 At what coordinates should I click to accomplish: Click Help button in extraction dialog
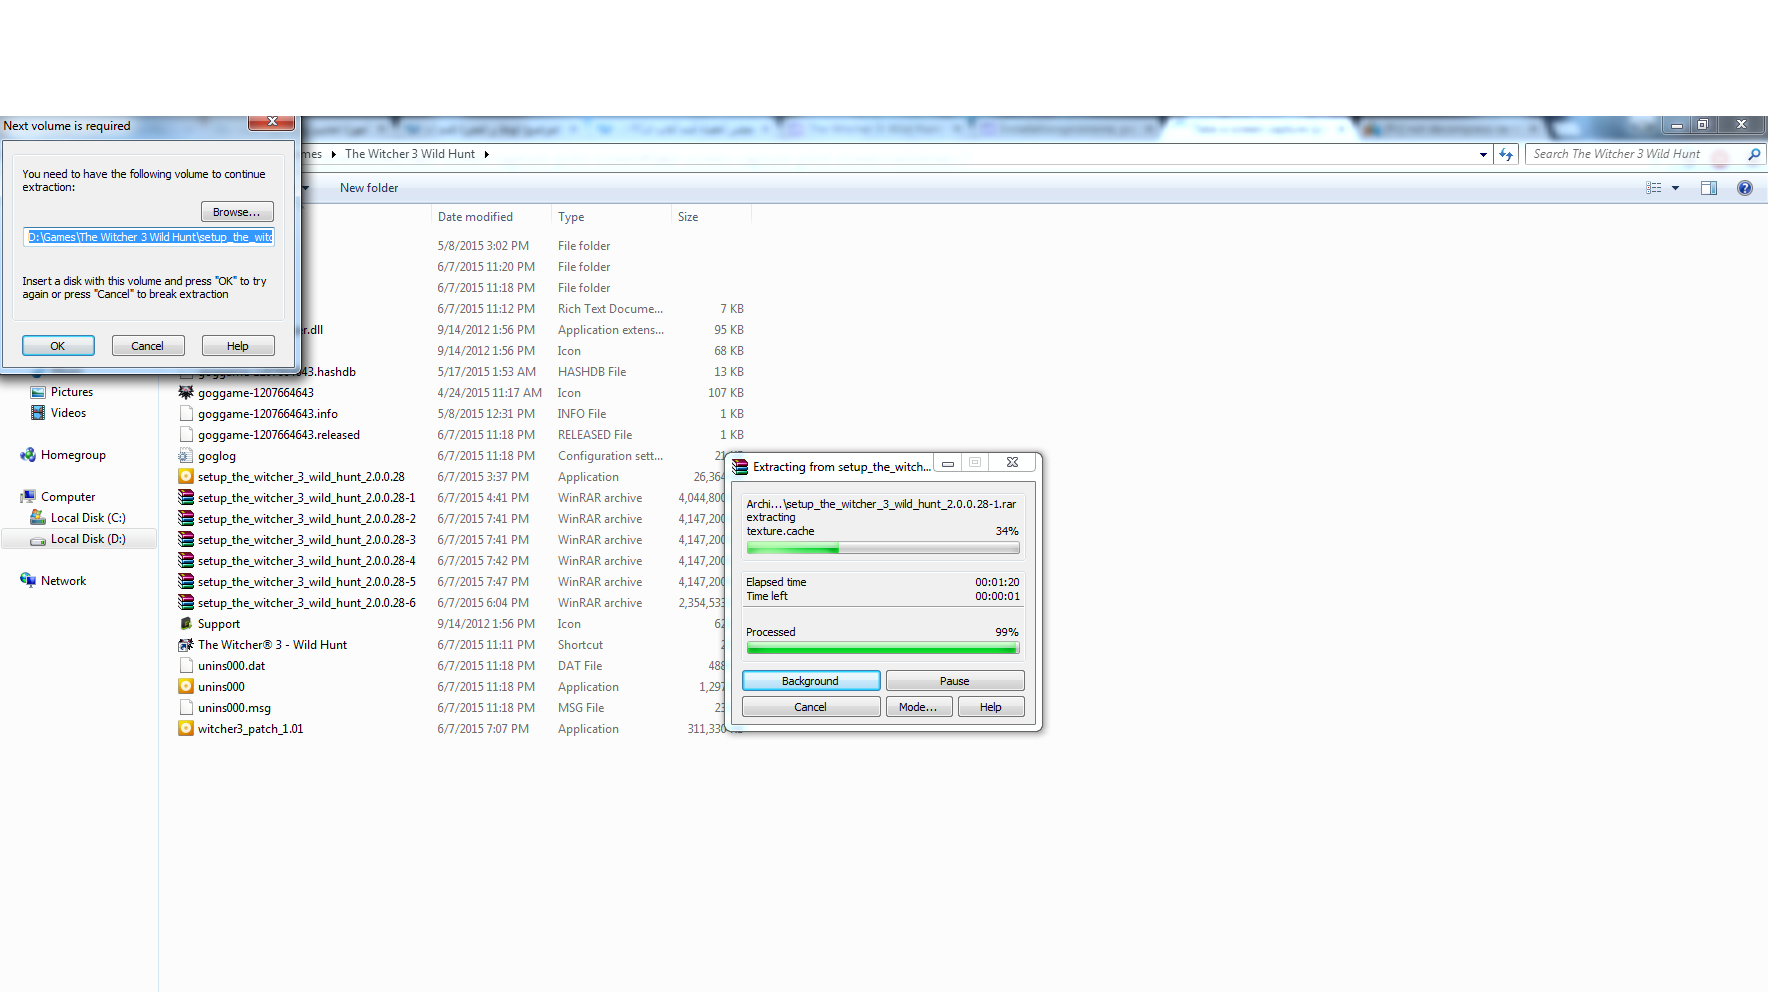point(991,707)
